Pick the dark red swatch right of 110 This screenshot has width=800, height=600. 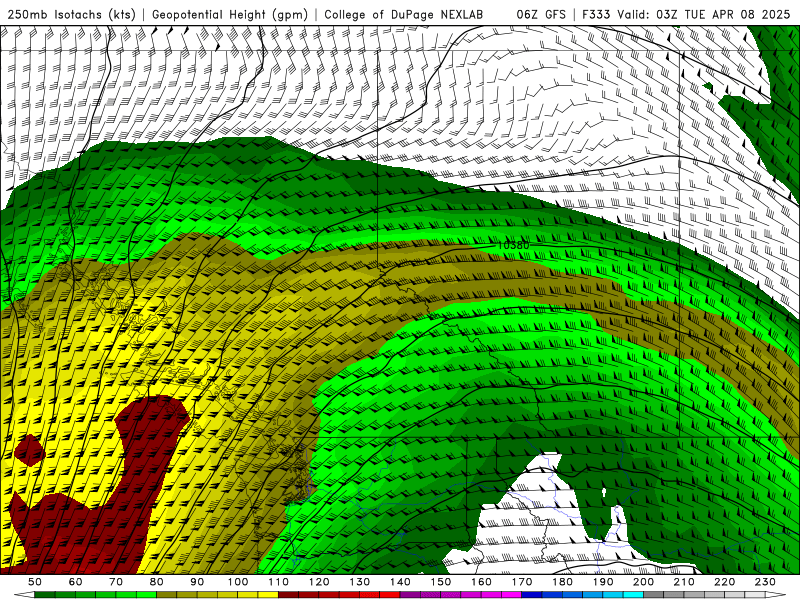(289, 595)
